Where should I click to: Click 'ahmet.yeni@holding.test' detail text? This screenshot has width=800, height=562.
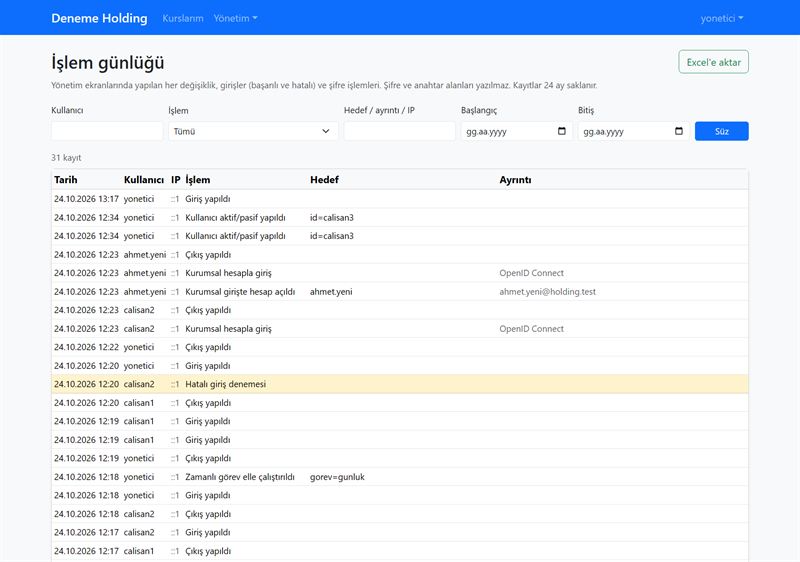click(547, 292)
